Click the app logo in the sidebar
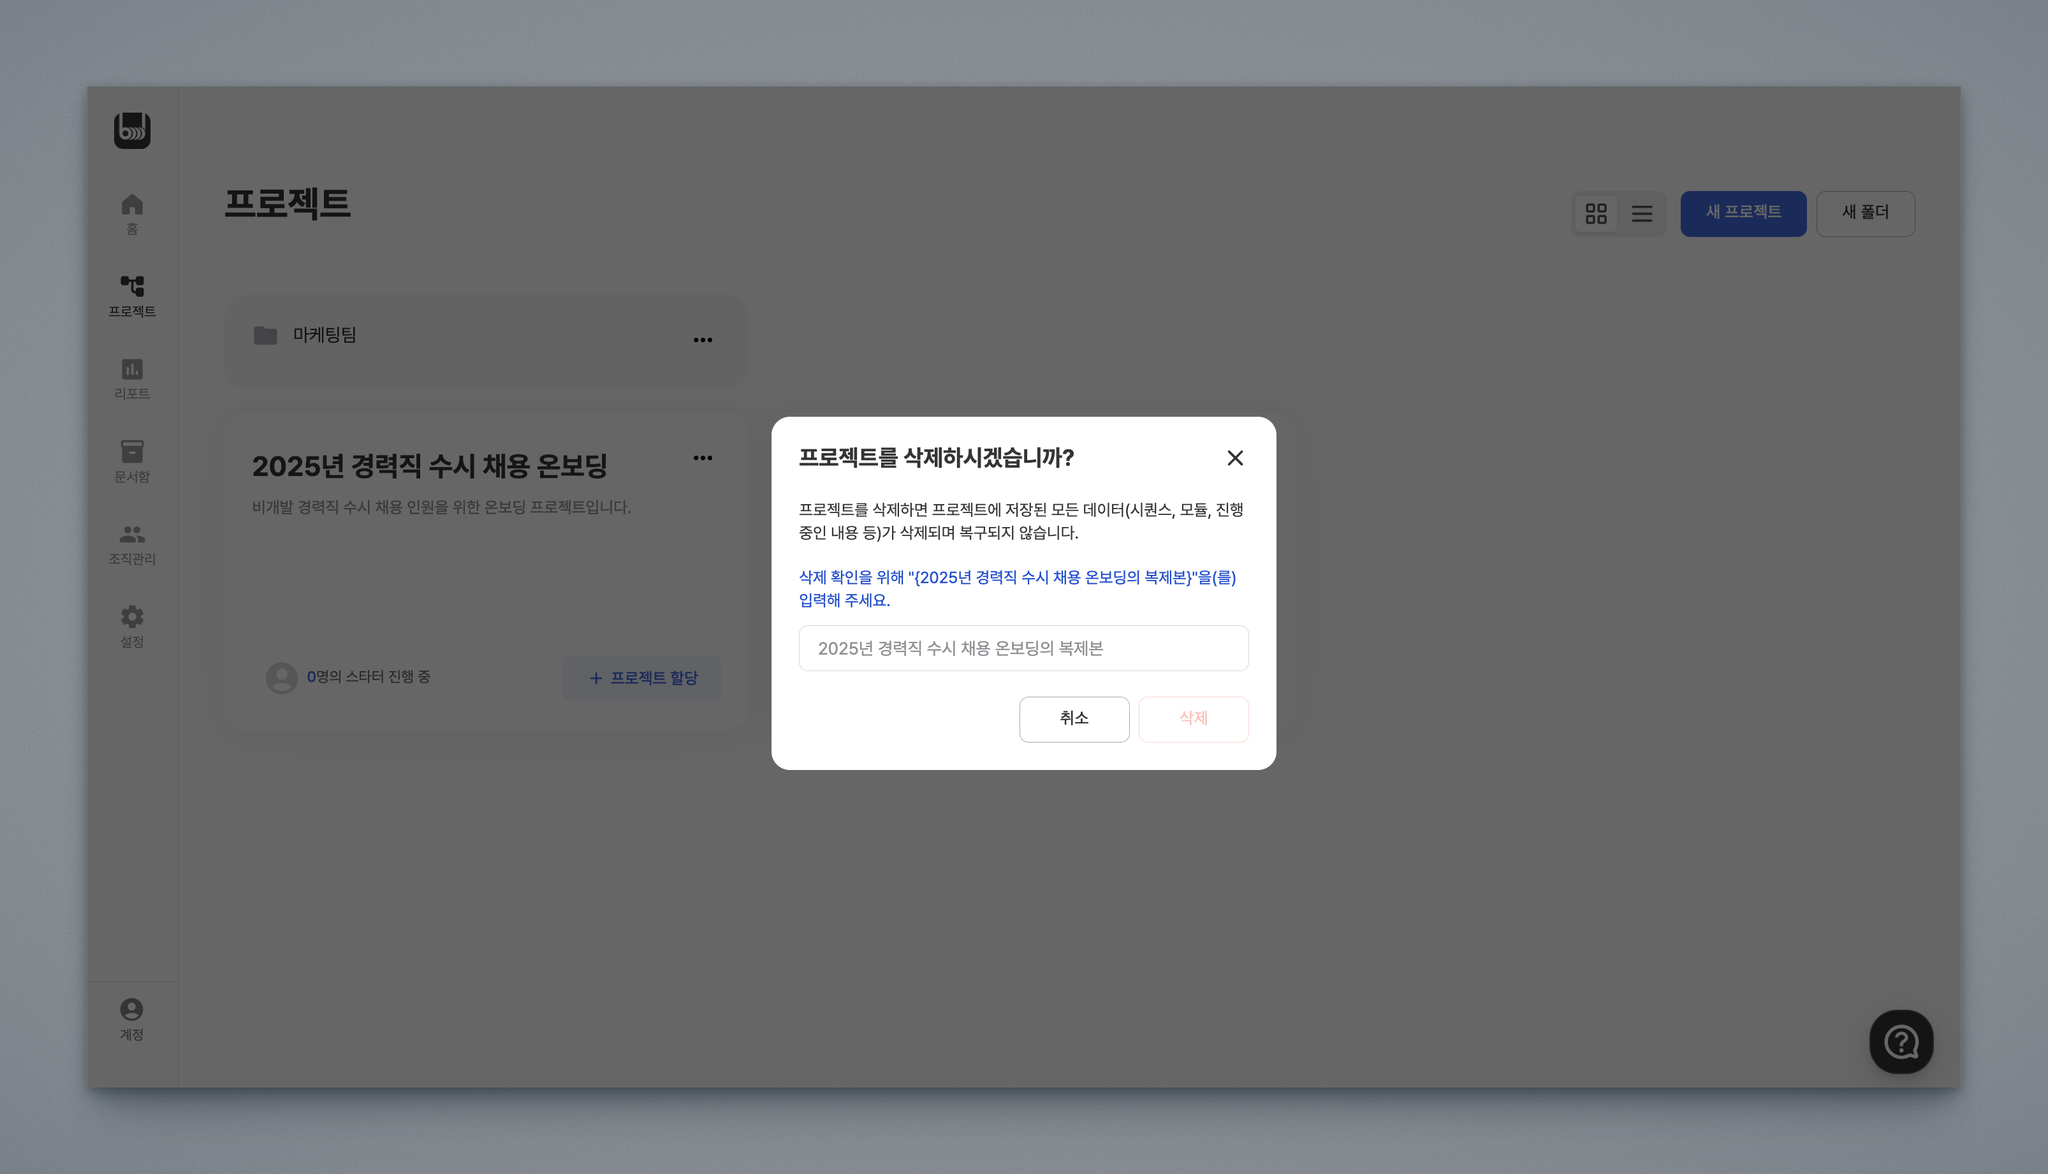2048x1174 pixels. (x=132, y=131)
